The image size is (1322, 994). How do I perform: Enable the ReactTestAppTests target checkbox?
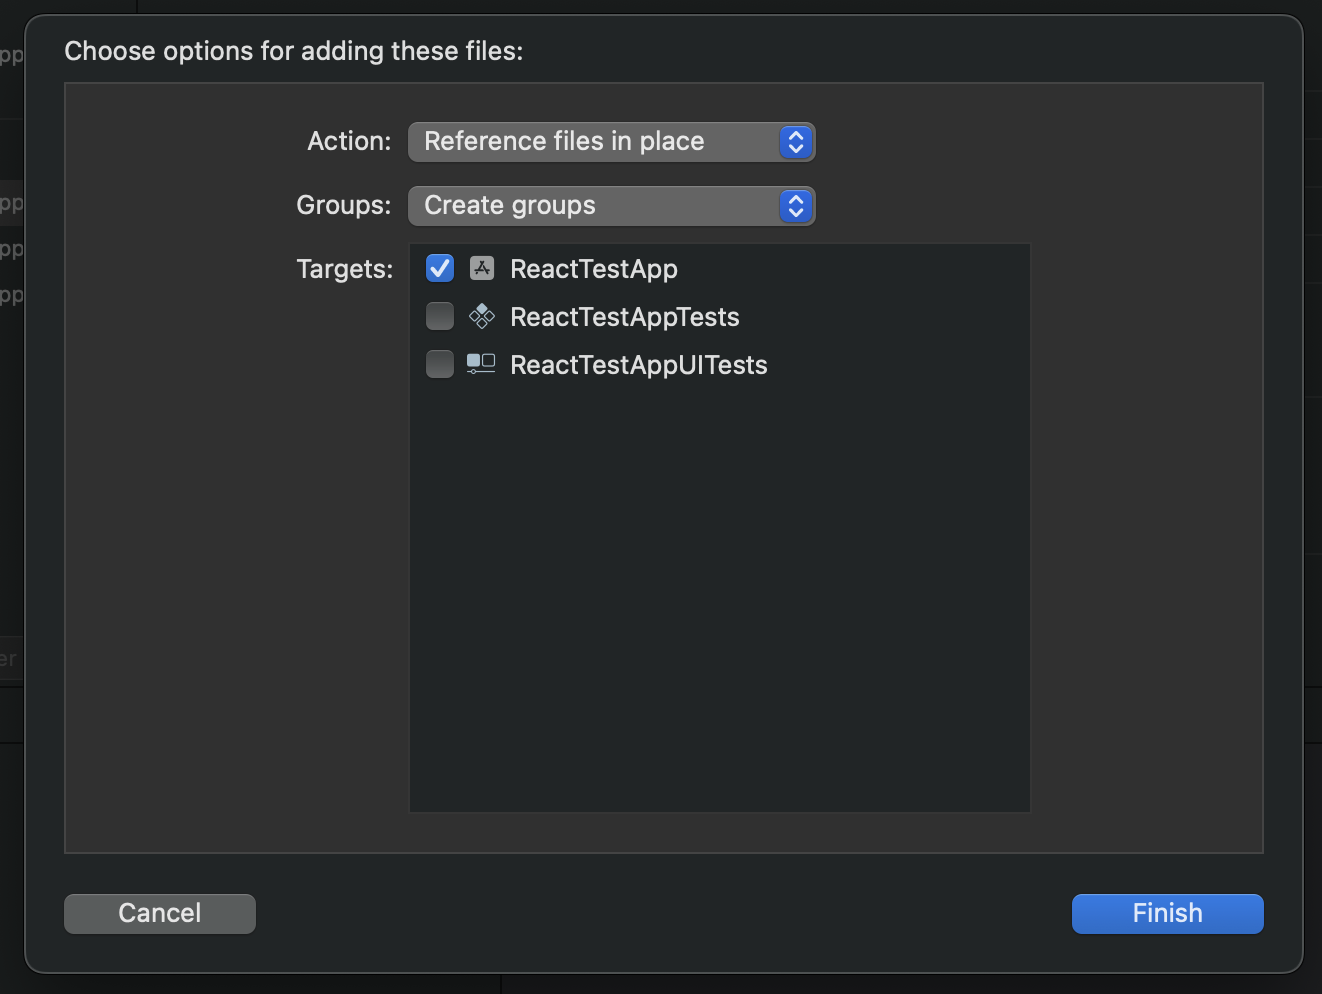[x=440, y=316]
